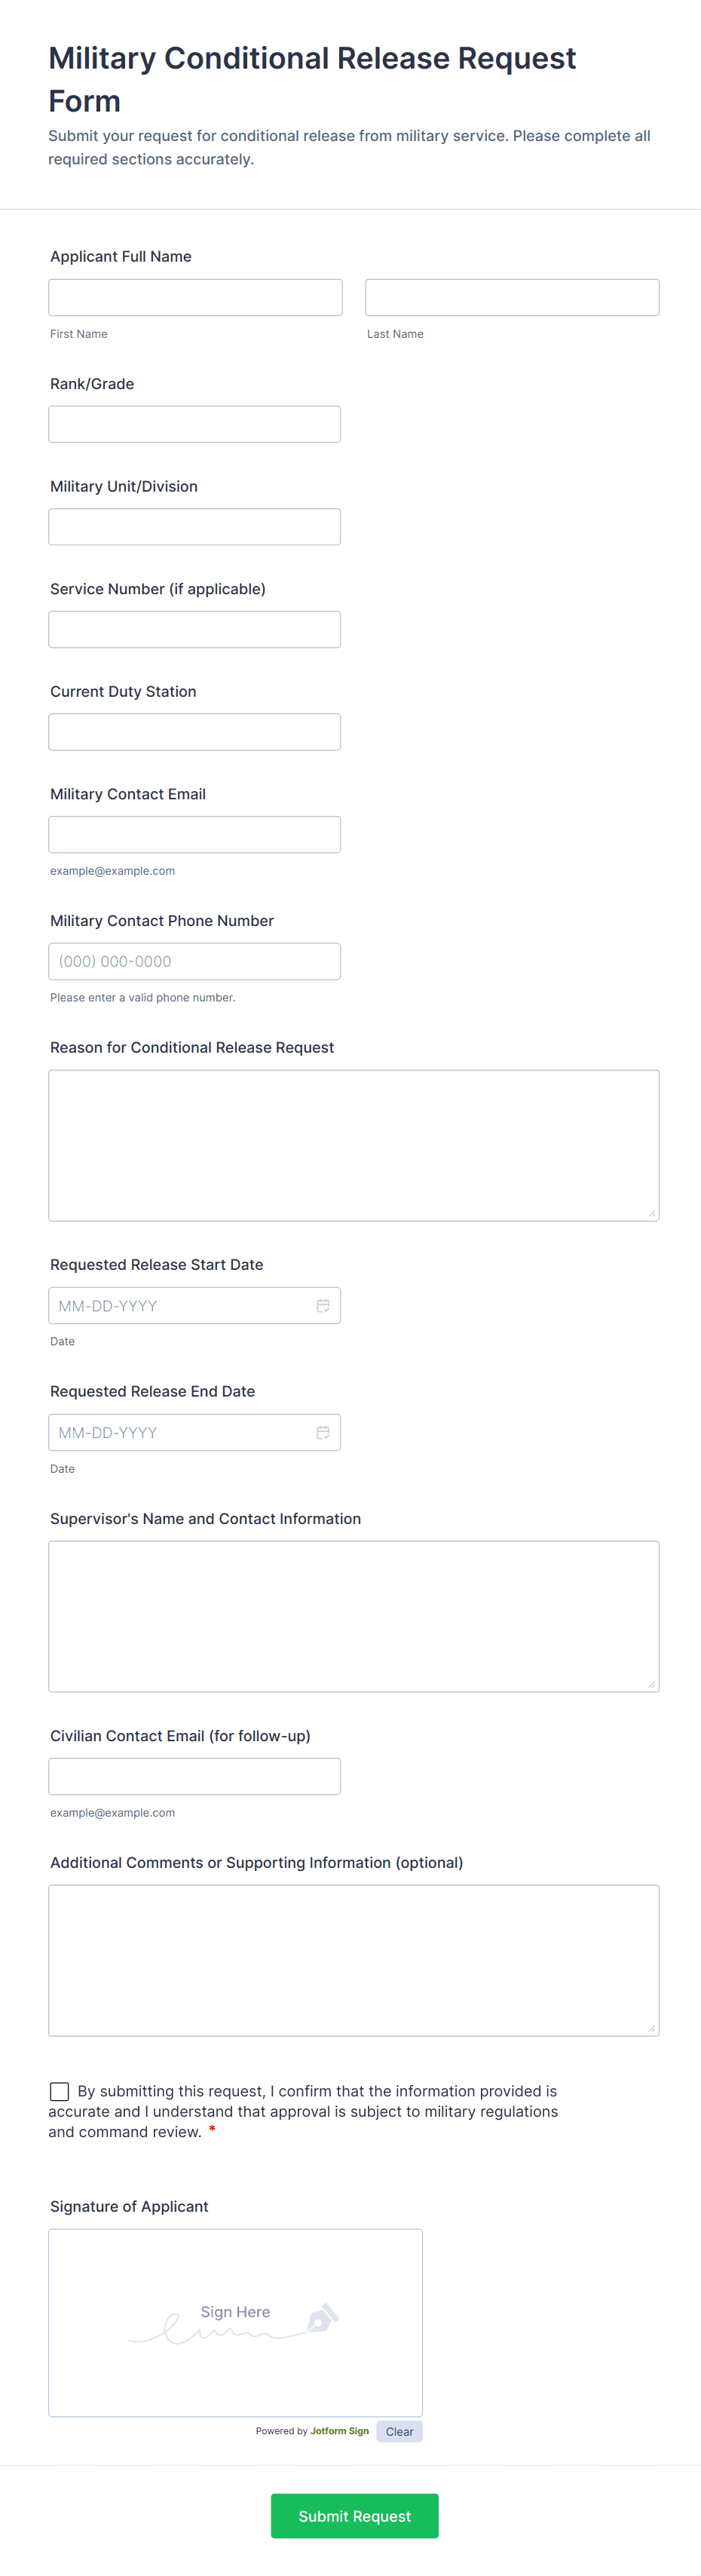701x2576 pixels.
Task: Focus the First Name input field
Action: (x=195, y=297)
